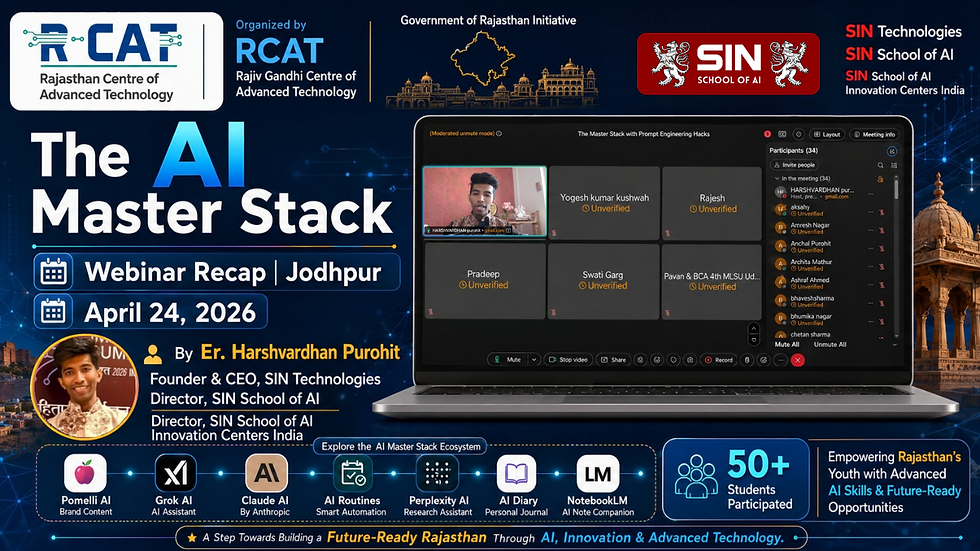This screenshot has width=980, height=551.
Task: Click 'Government of Rajasthan Initiative' text
Action: (488, 21)
